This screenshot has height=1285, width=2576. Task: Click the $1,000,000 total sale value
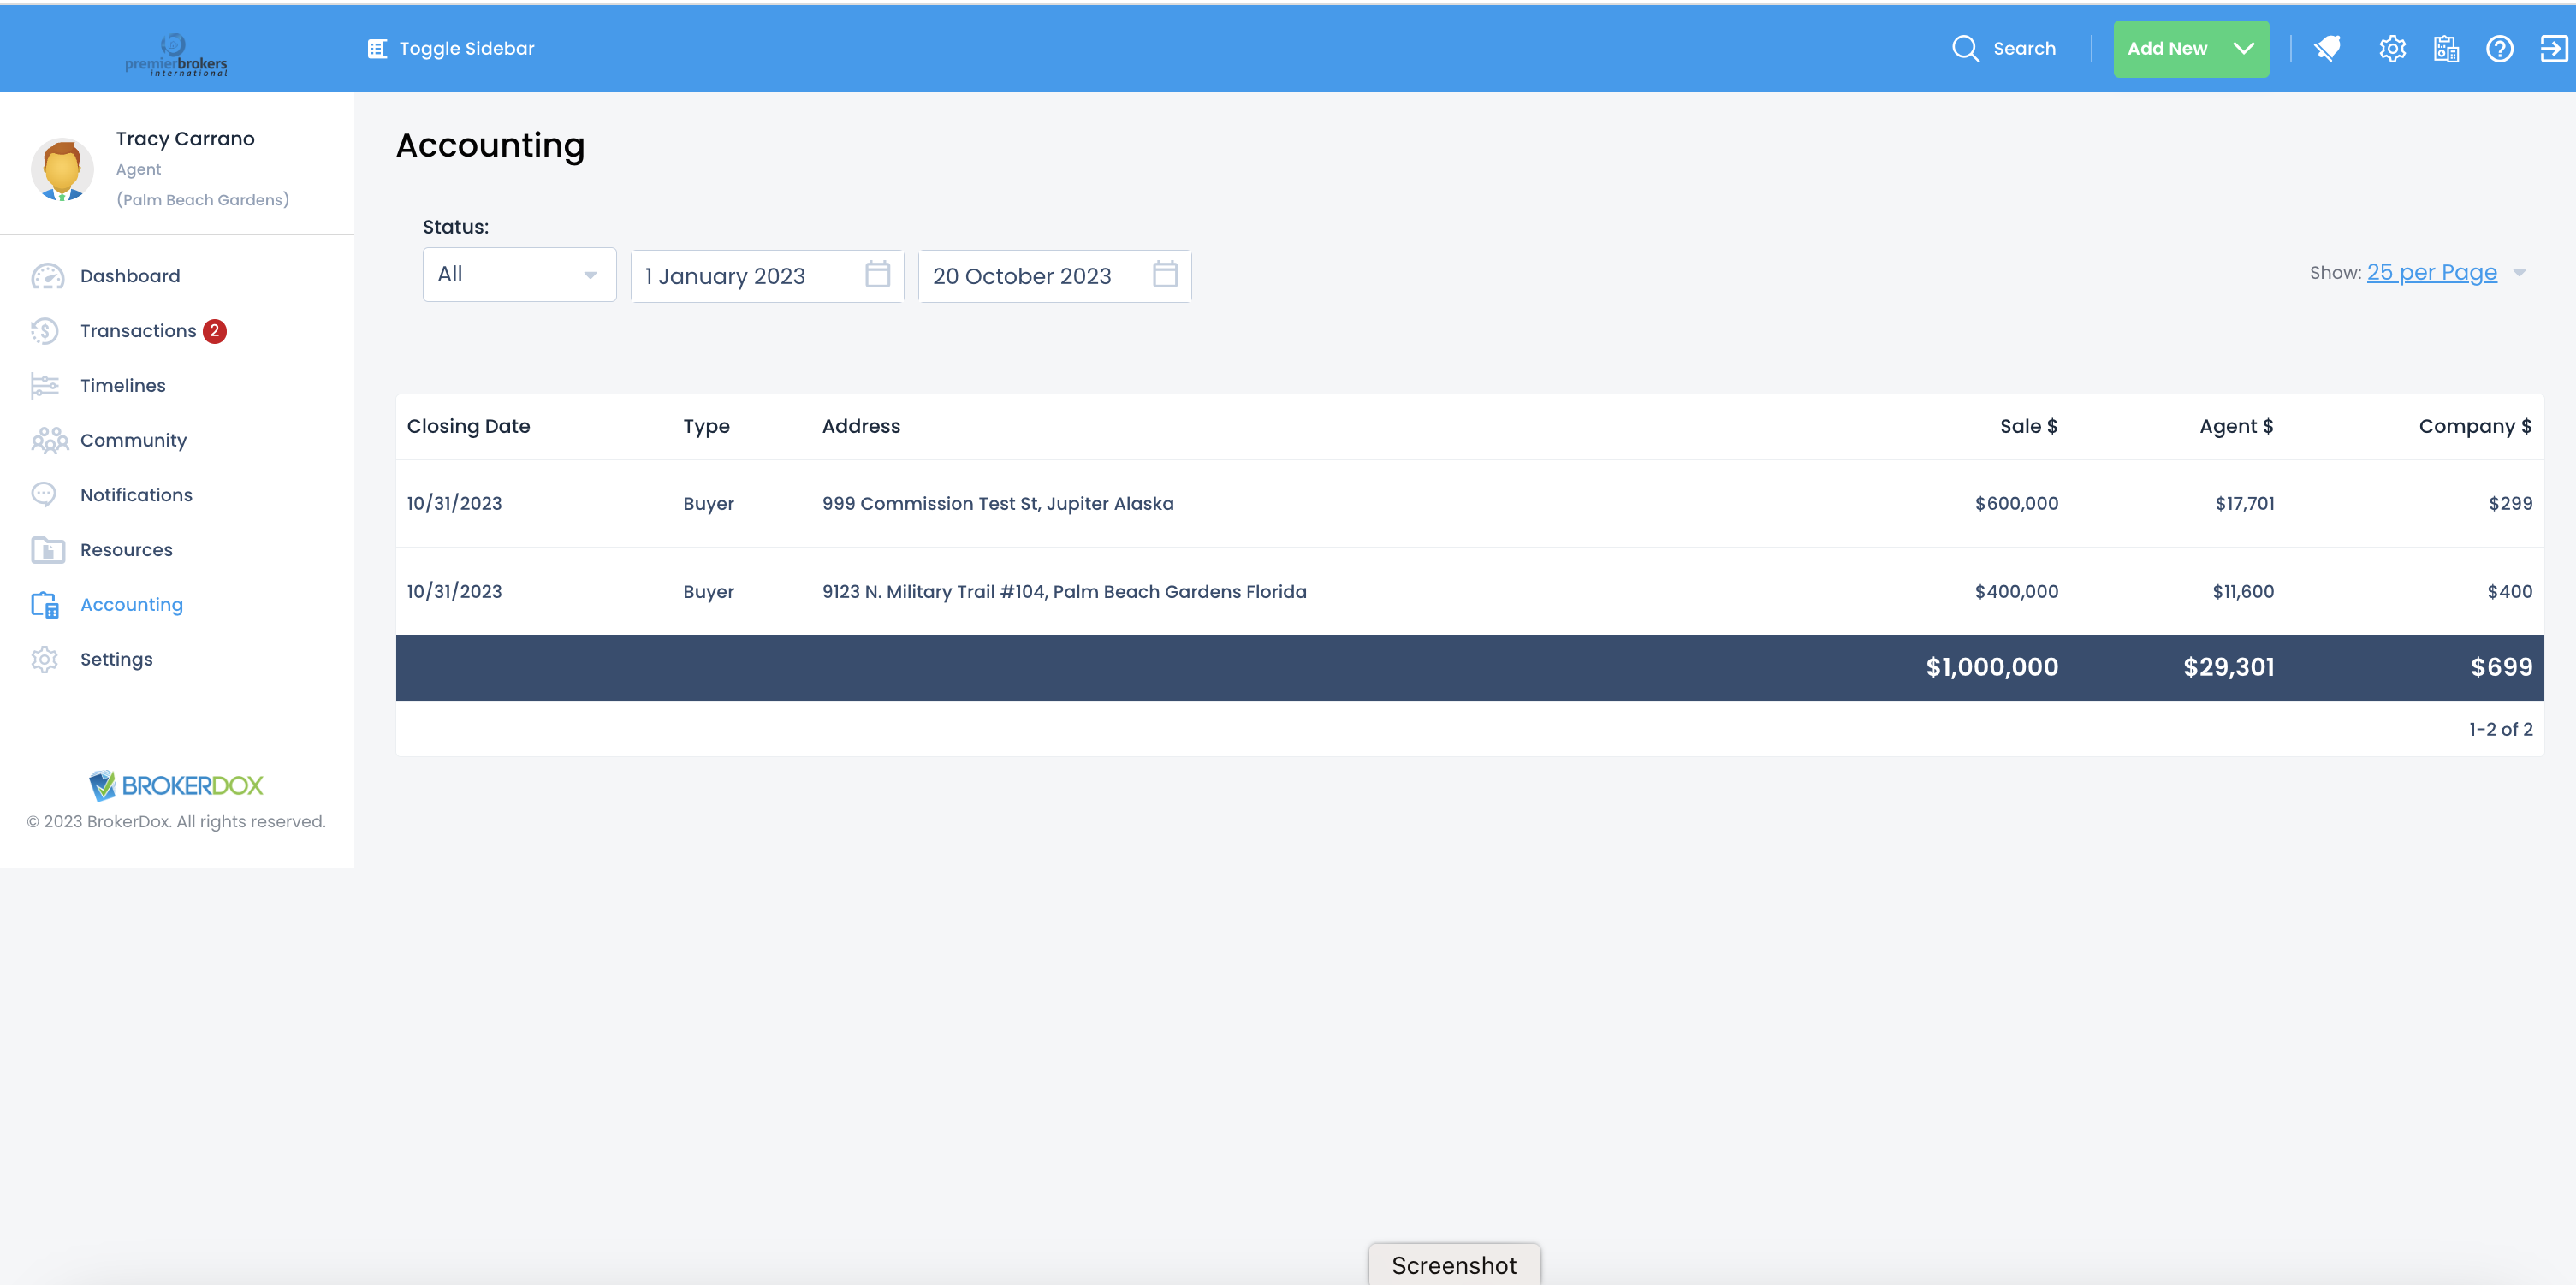(1991, 668)
